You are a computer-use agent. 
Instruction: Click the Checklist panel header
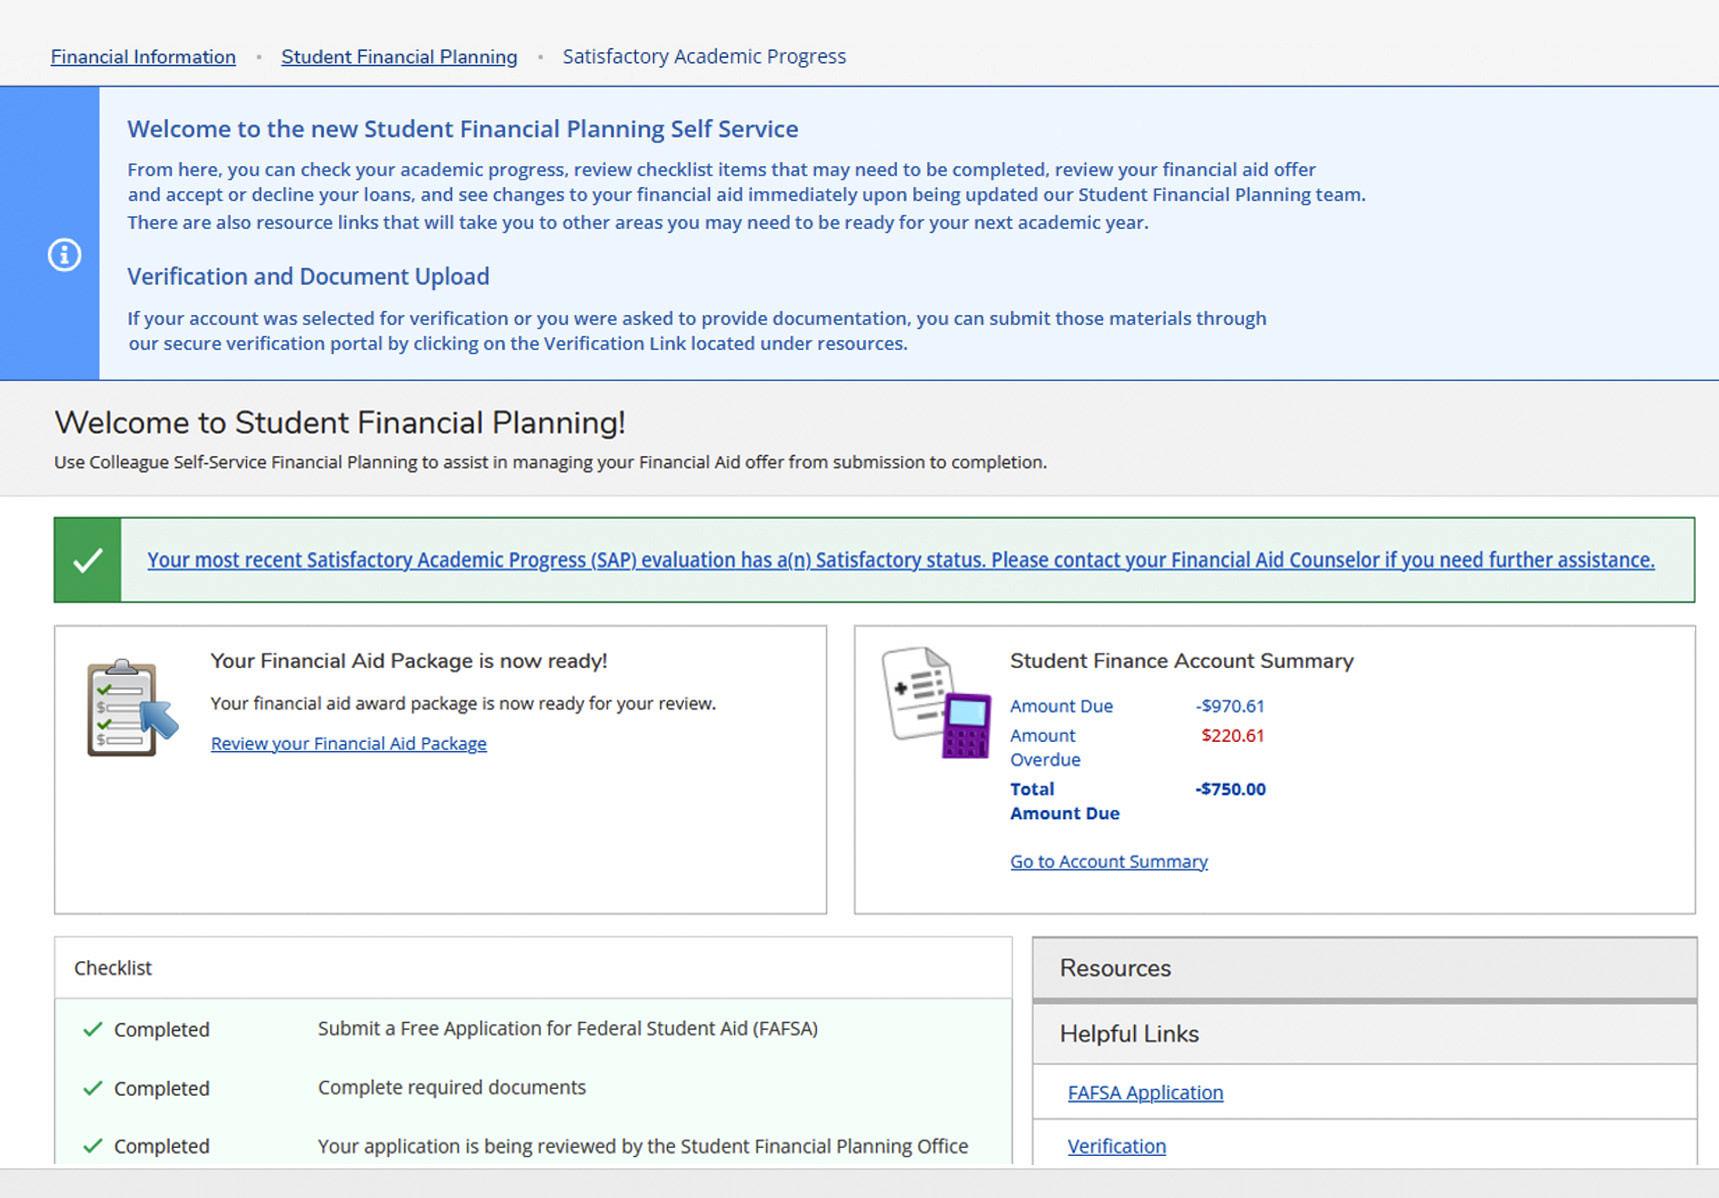(113, 968)
